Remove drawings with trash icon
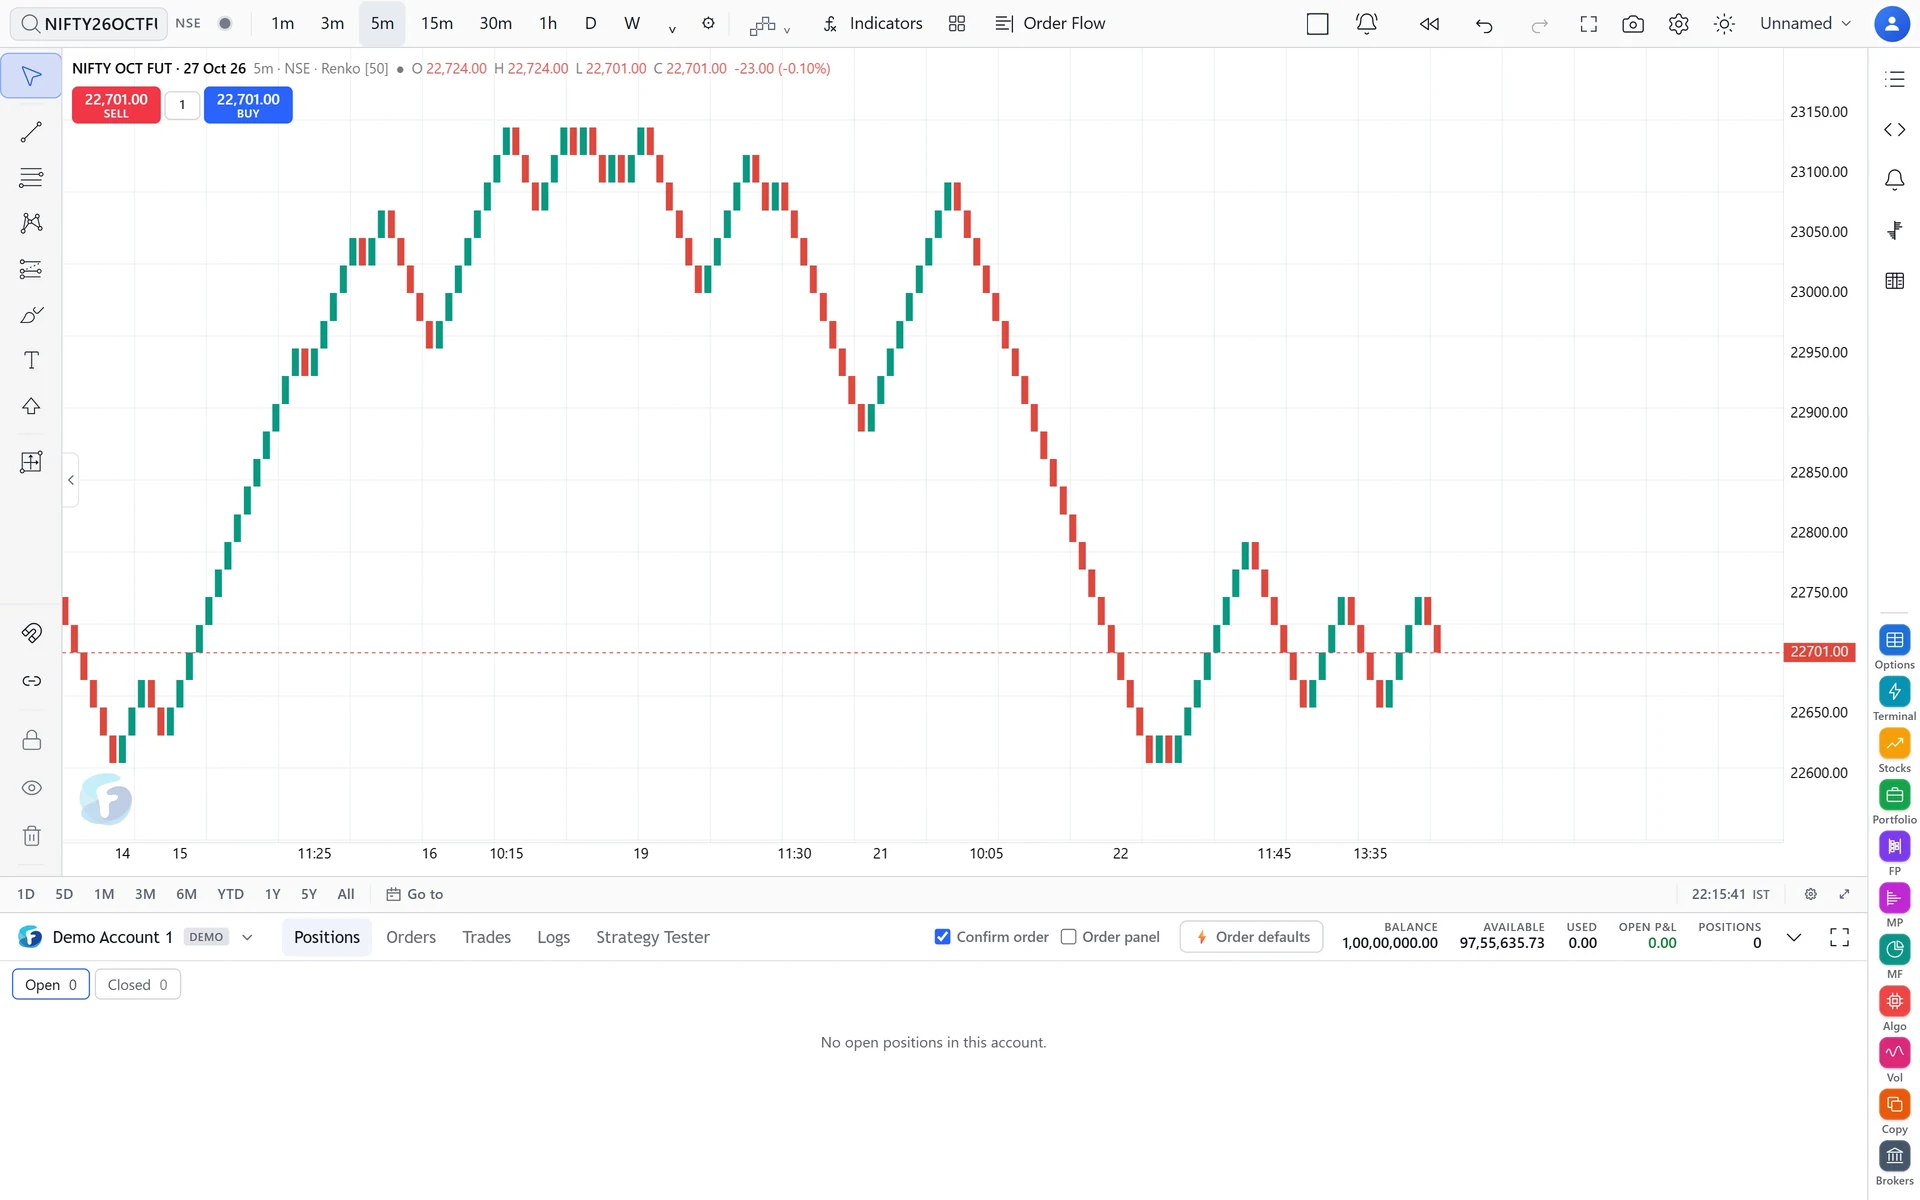Viewport: 1920px width, 1200px height. pyautogui.click(x=31, y=836)
